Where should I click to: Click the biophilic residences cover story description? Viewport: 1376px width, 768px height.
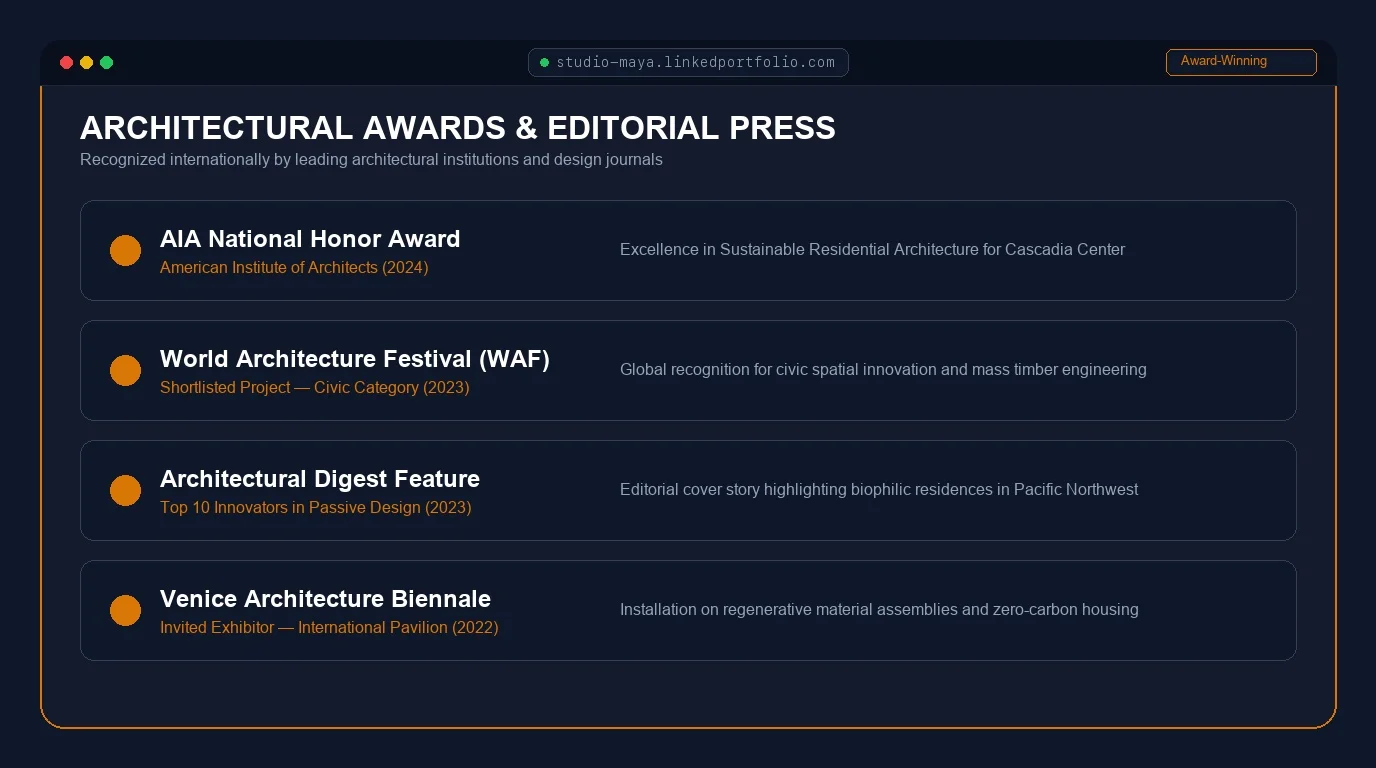pos(879,490)
